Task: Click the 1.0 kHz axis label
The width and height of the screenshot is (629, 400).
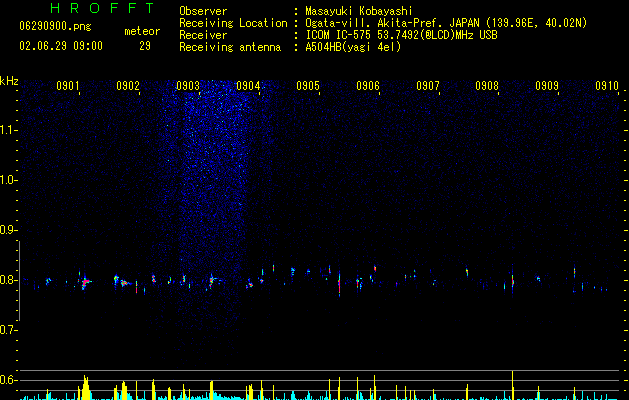Action: [8, 180]
